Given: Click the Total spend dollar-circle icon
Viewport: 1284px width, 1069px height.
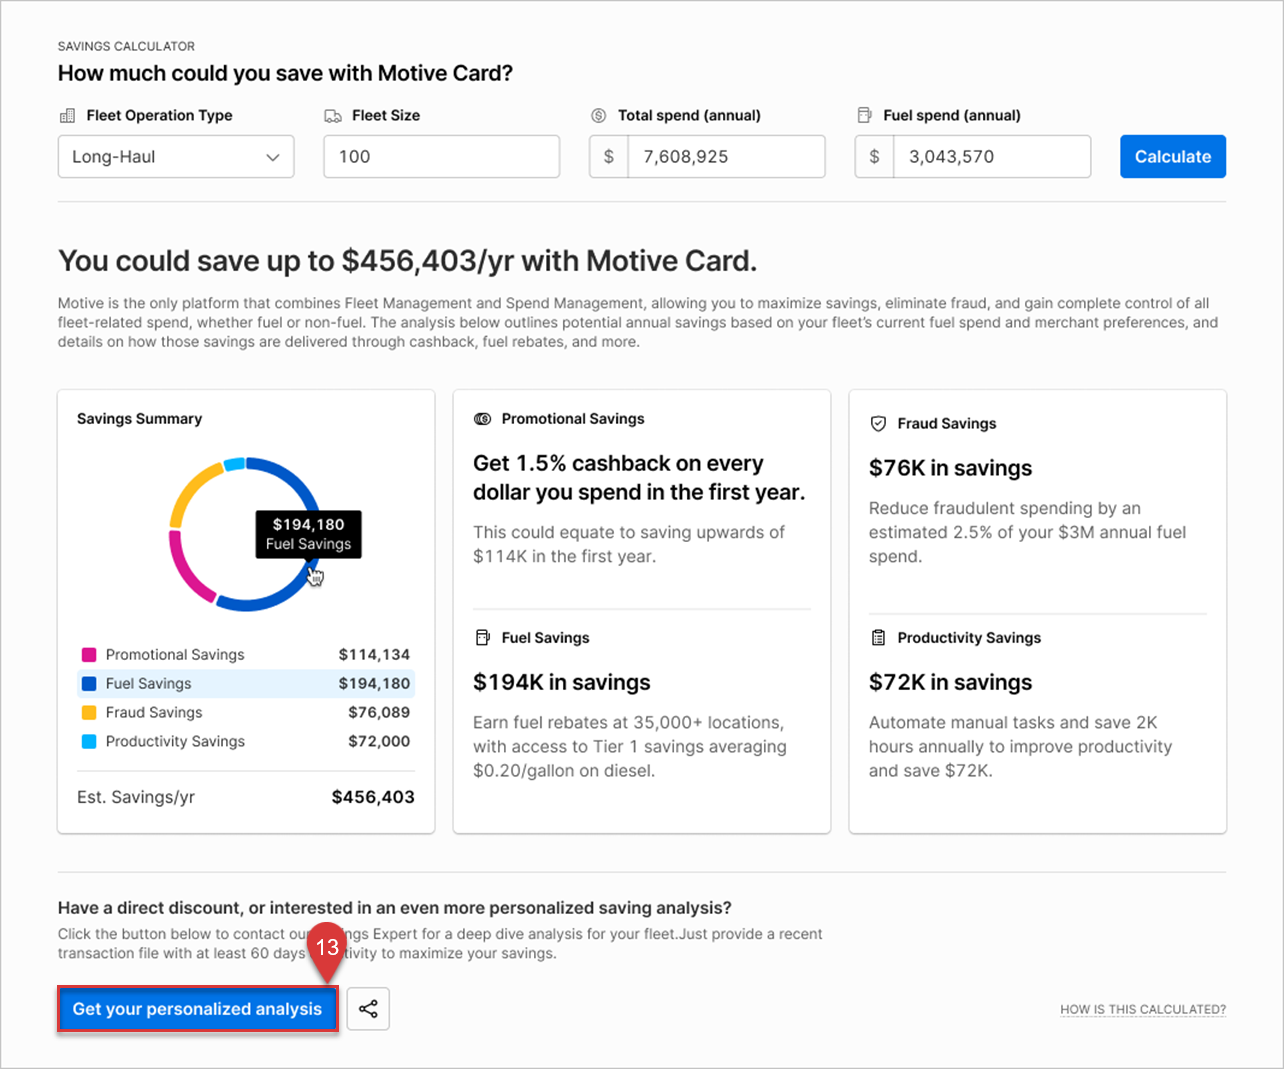Looking at the screenshot, I should [598, 116].
